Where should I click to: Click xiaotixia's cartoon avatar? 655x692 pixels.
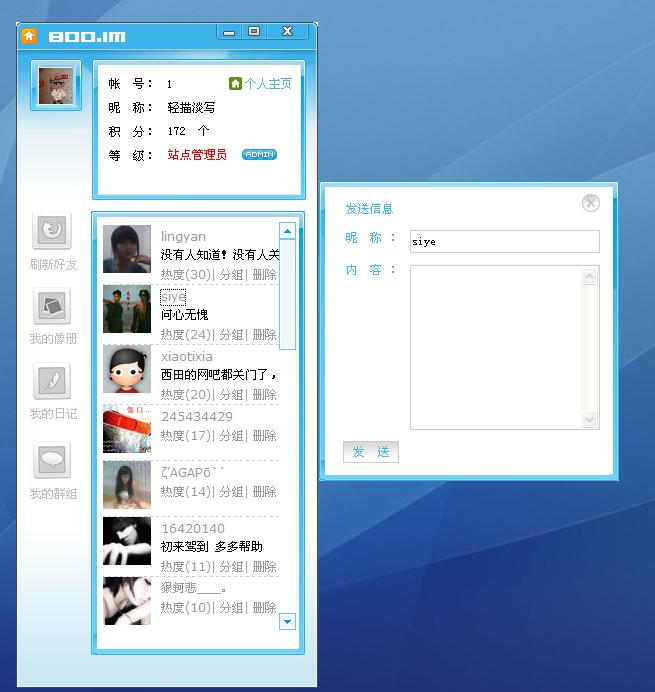tap(127, 369)
